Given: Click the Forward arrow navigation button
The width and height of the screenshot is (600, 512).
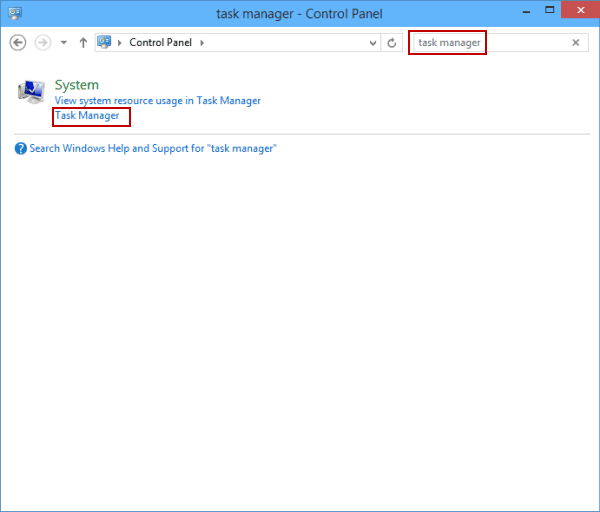Looking at the screenshot, I should (x=43, y=42).
